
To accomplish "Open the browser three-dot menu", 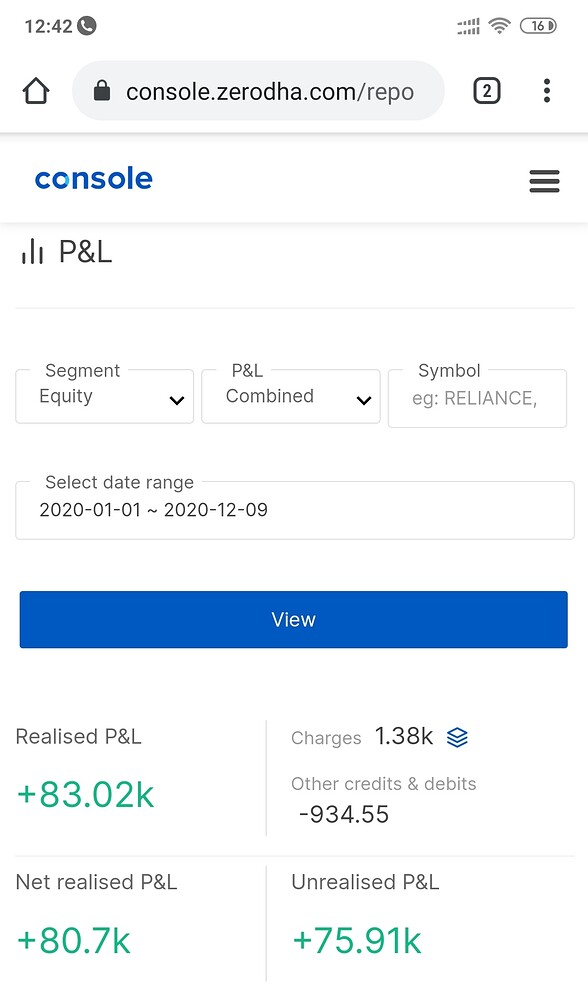I will 547,90.
